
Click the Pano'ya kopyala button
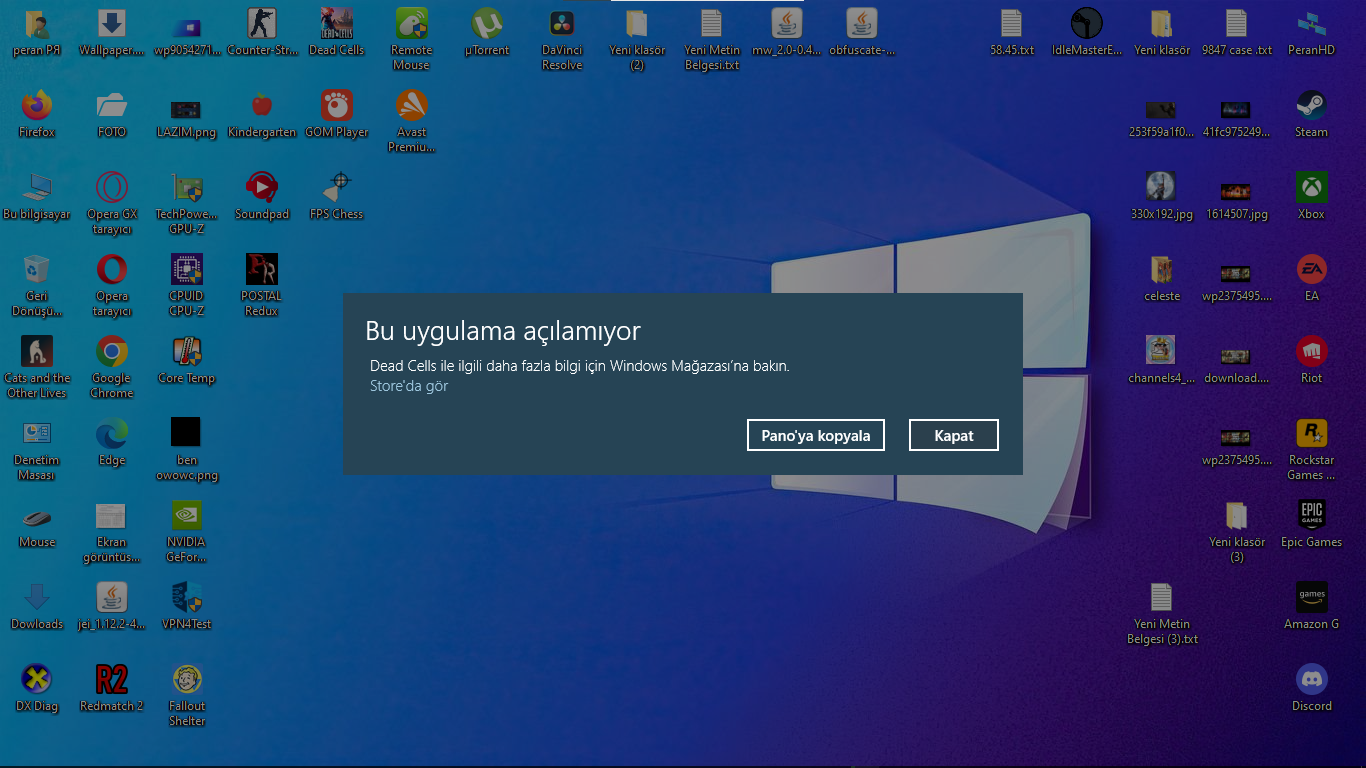[815, 435]
